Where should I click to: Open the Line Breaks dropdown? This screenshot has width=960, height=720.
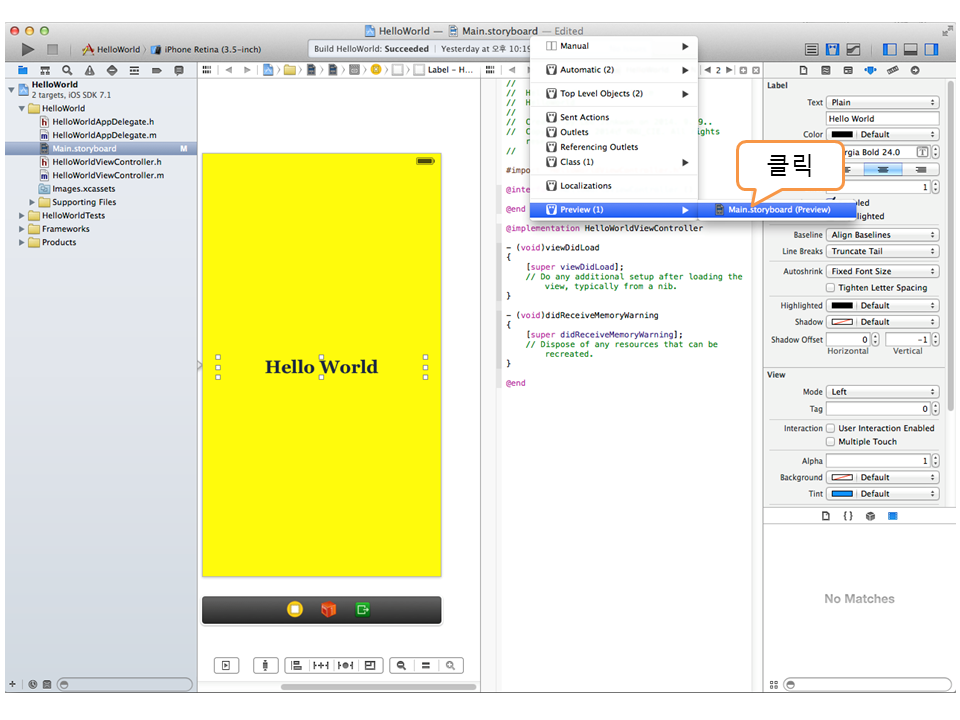882,251
